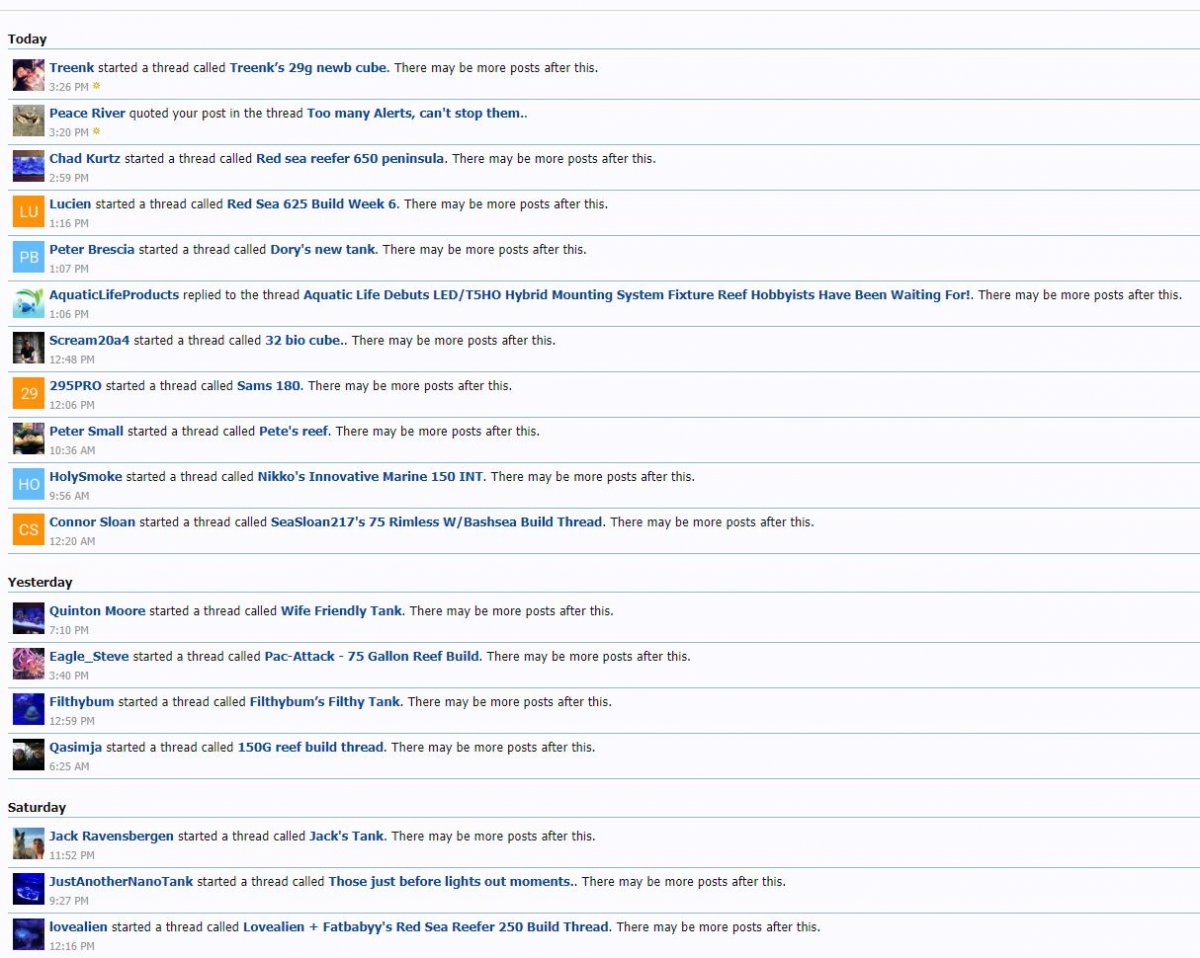
Task: Open AquaticLifeProducts profile link
Action: [x=115, y=295]
